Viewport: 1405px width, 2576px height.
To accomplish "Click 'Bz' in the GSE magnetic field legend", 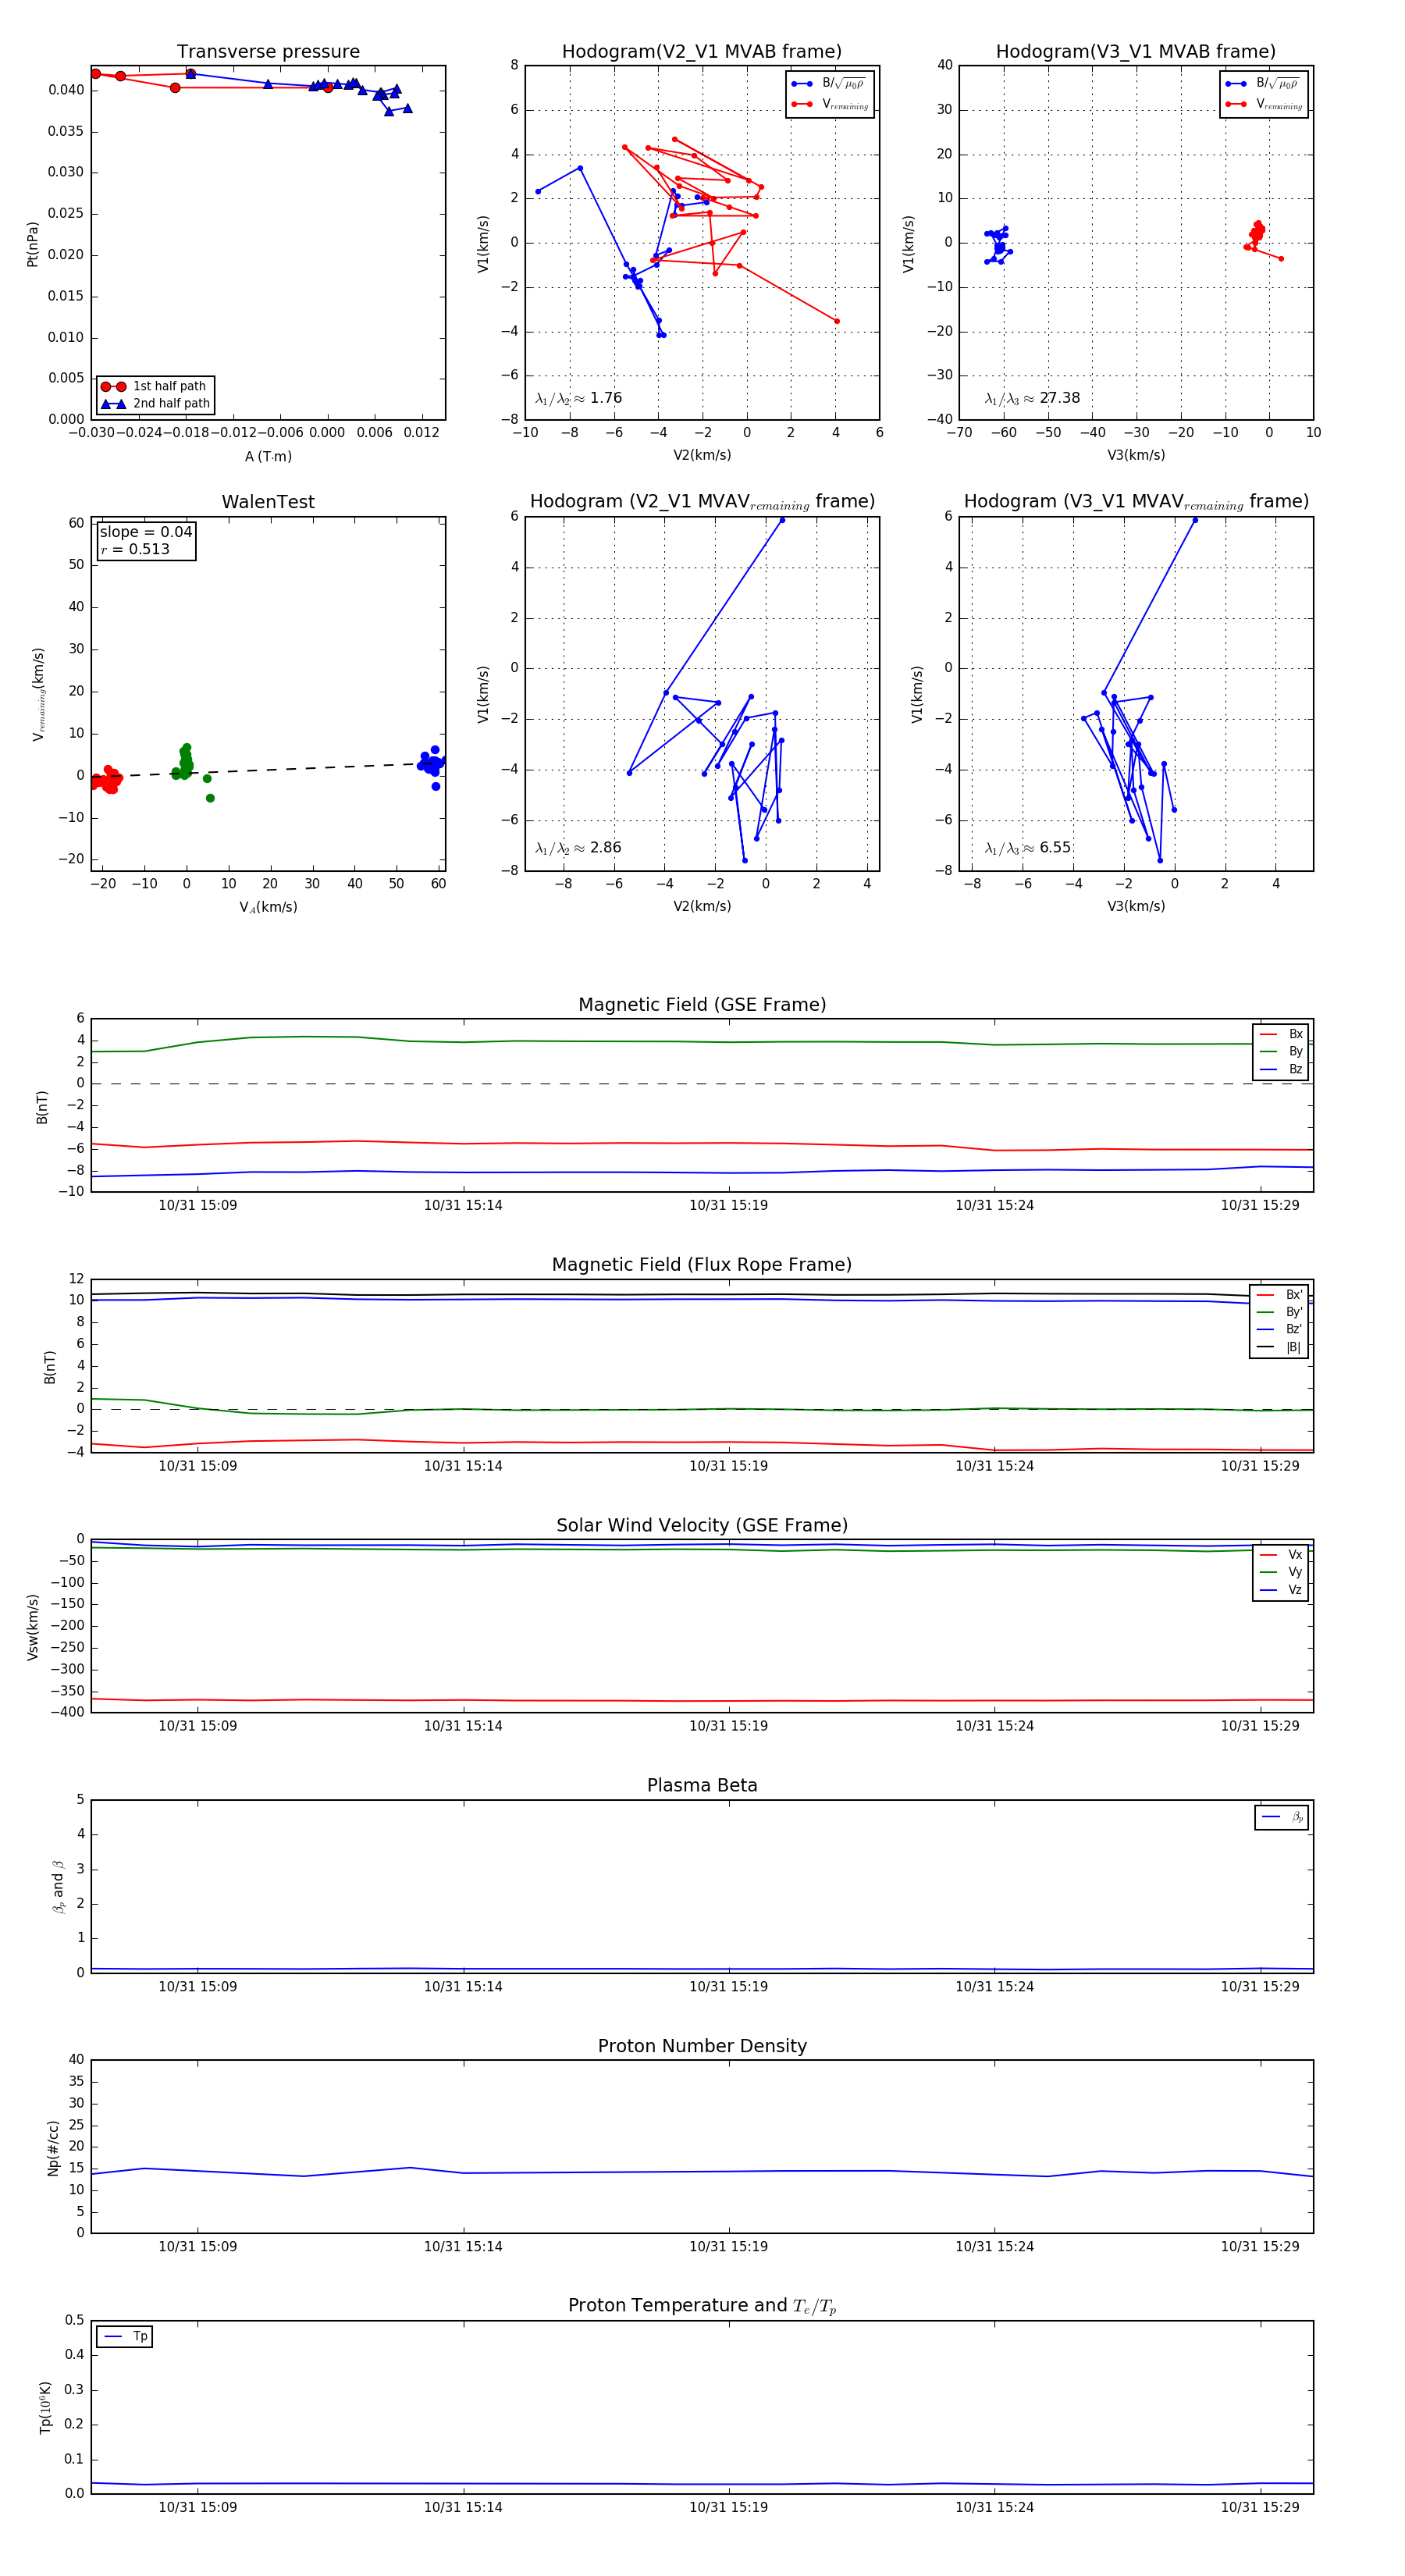I will [1281, 1069].
